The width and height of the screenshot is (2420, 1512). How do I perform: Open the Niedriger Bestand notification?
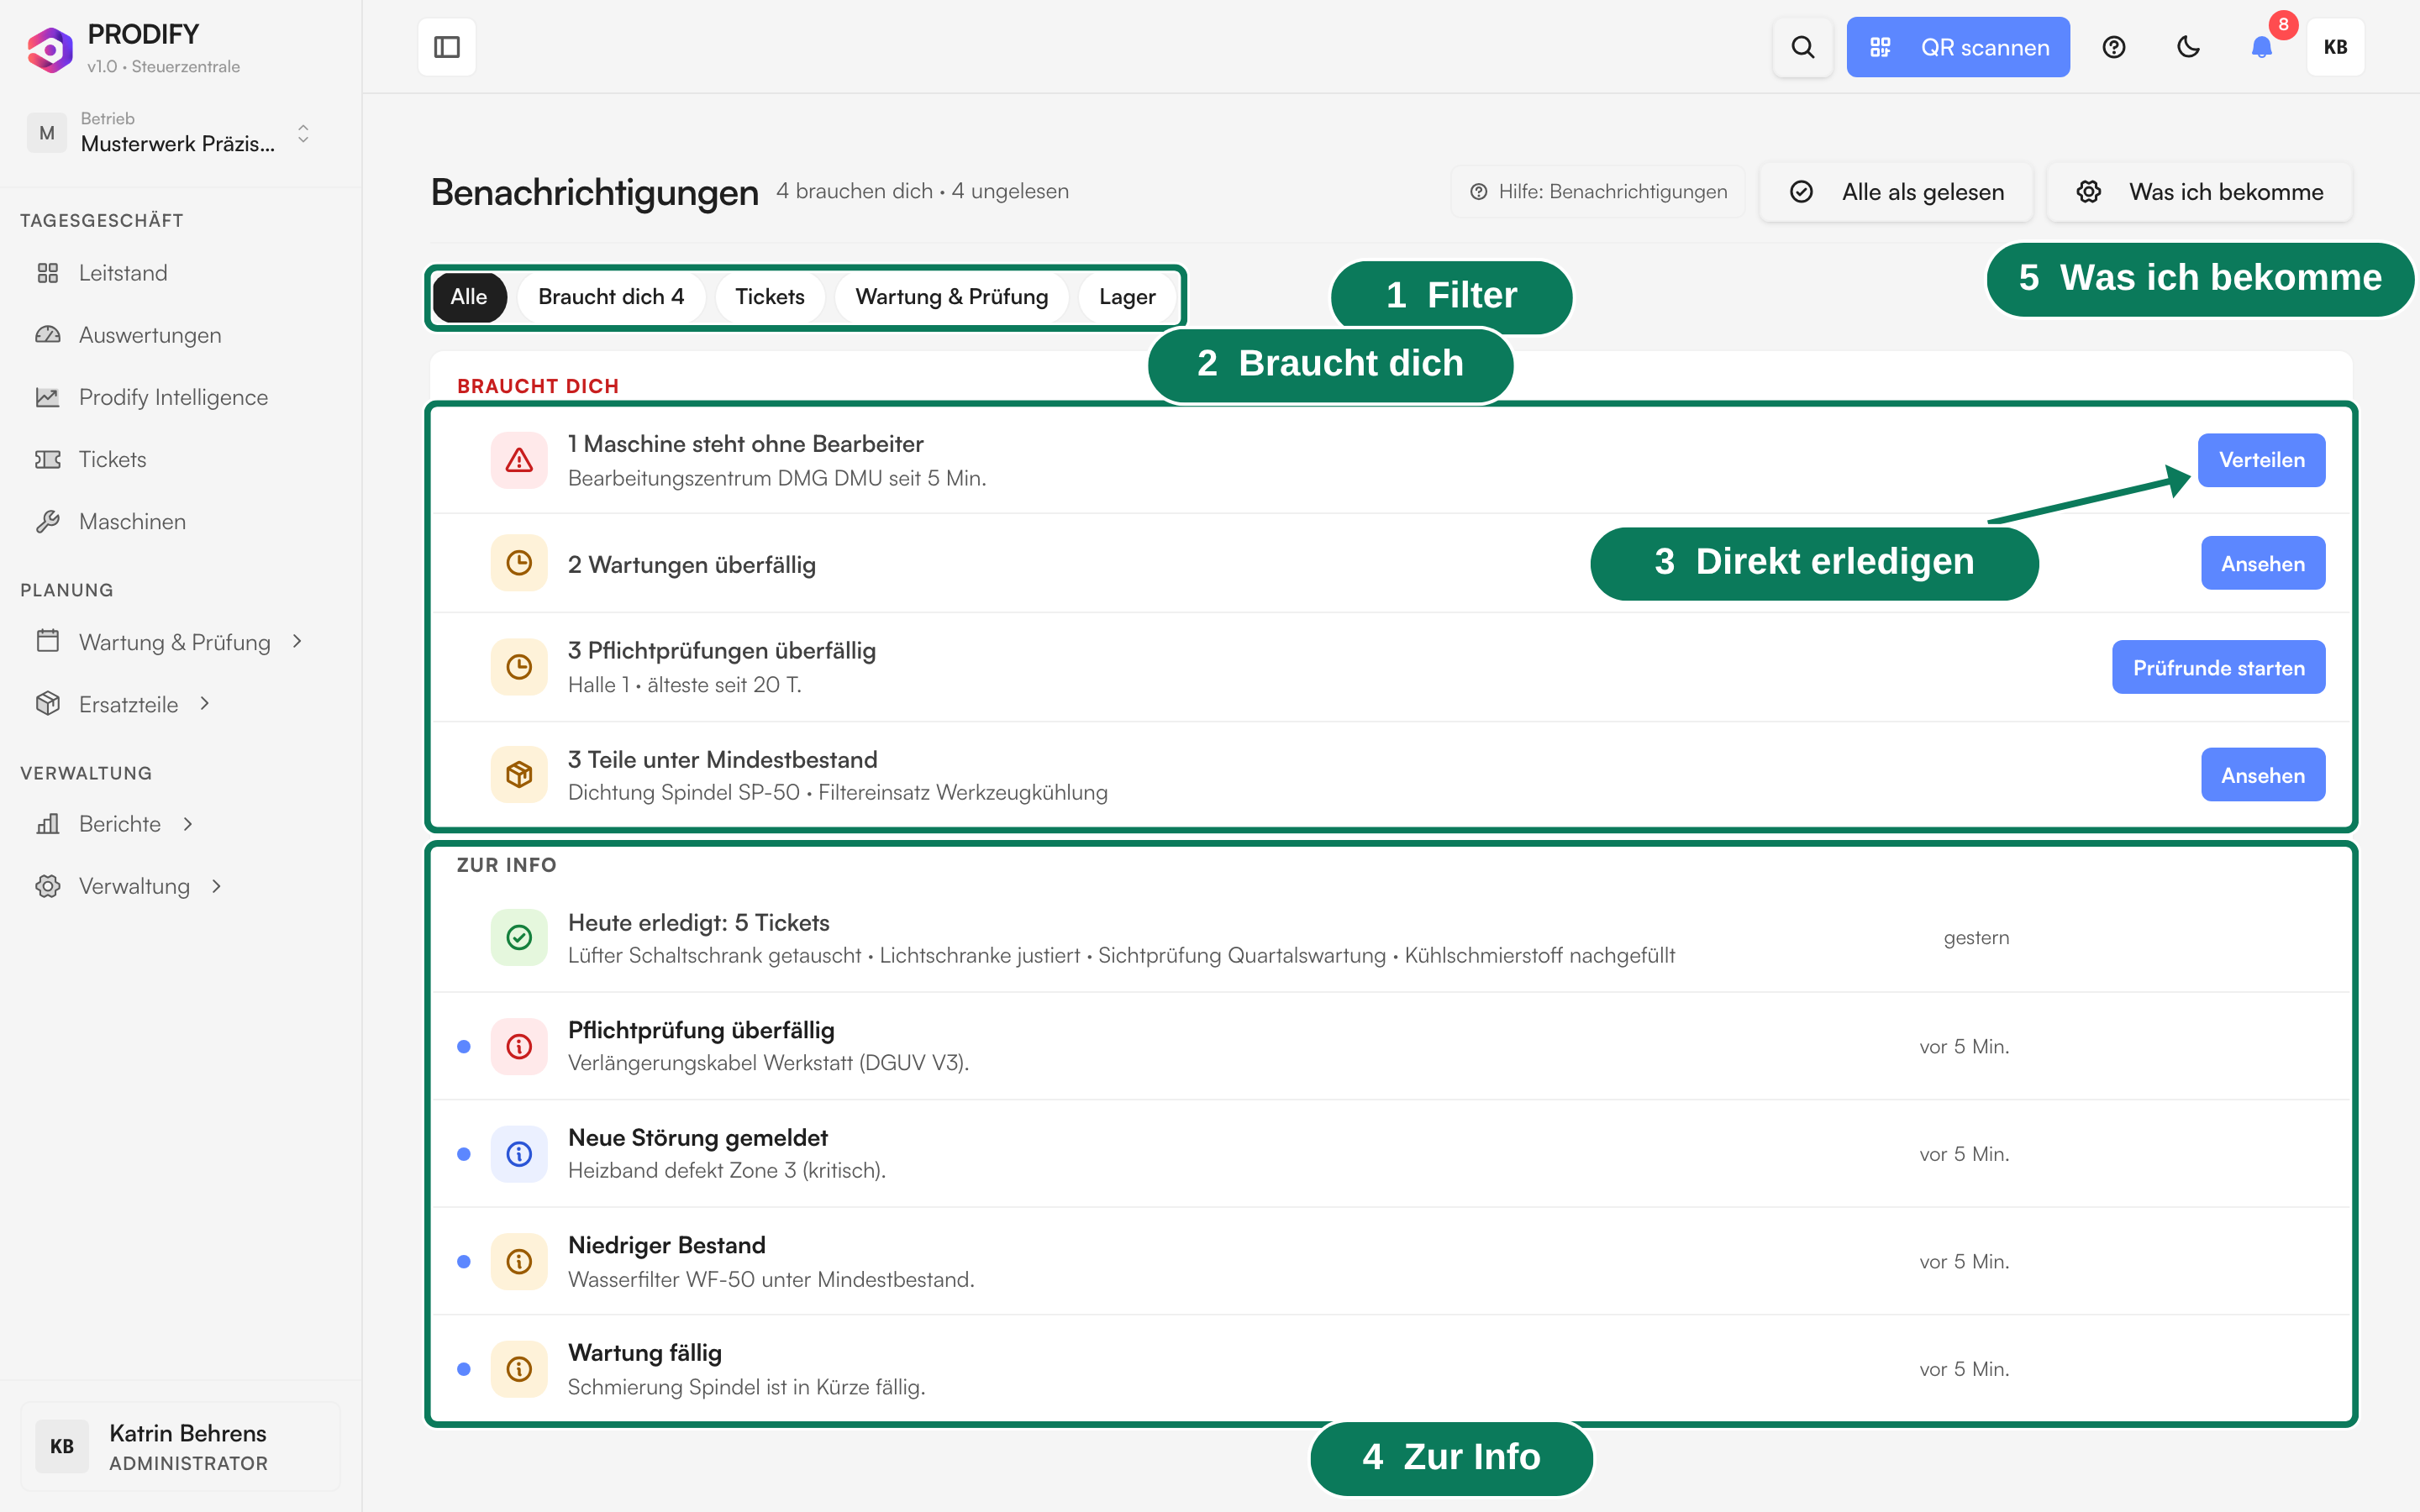pyautogui.click(x=1390, y=1261)
